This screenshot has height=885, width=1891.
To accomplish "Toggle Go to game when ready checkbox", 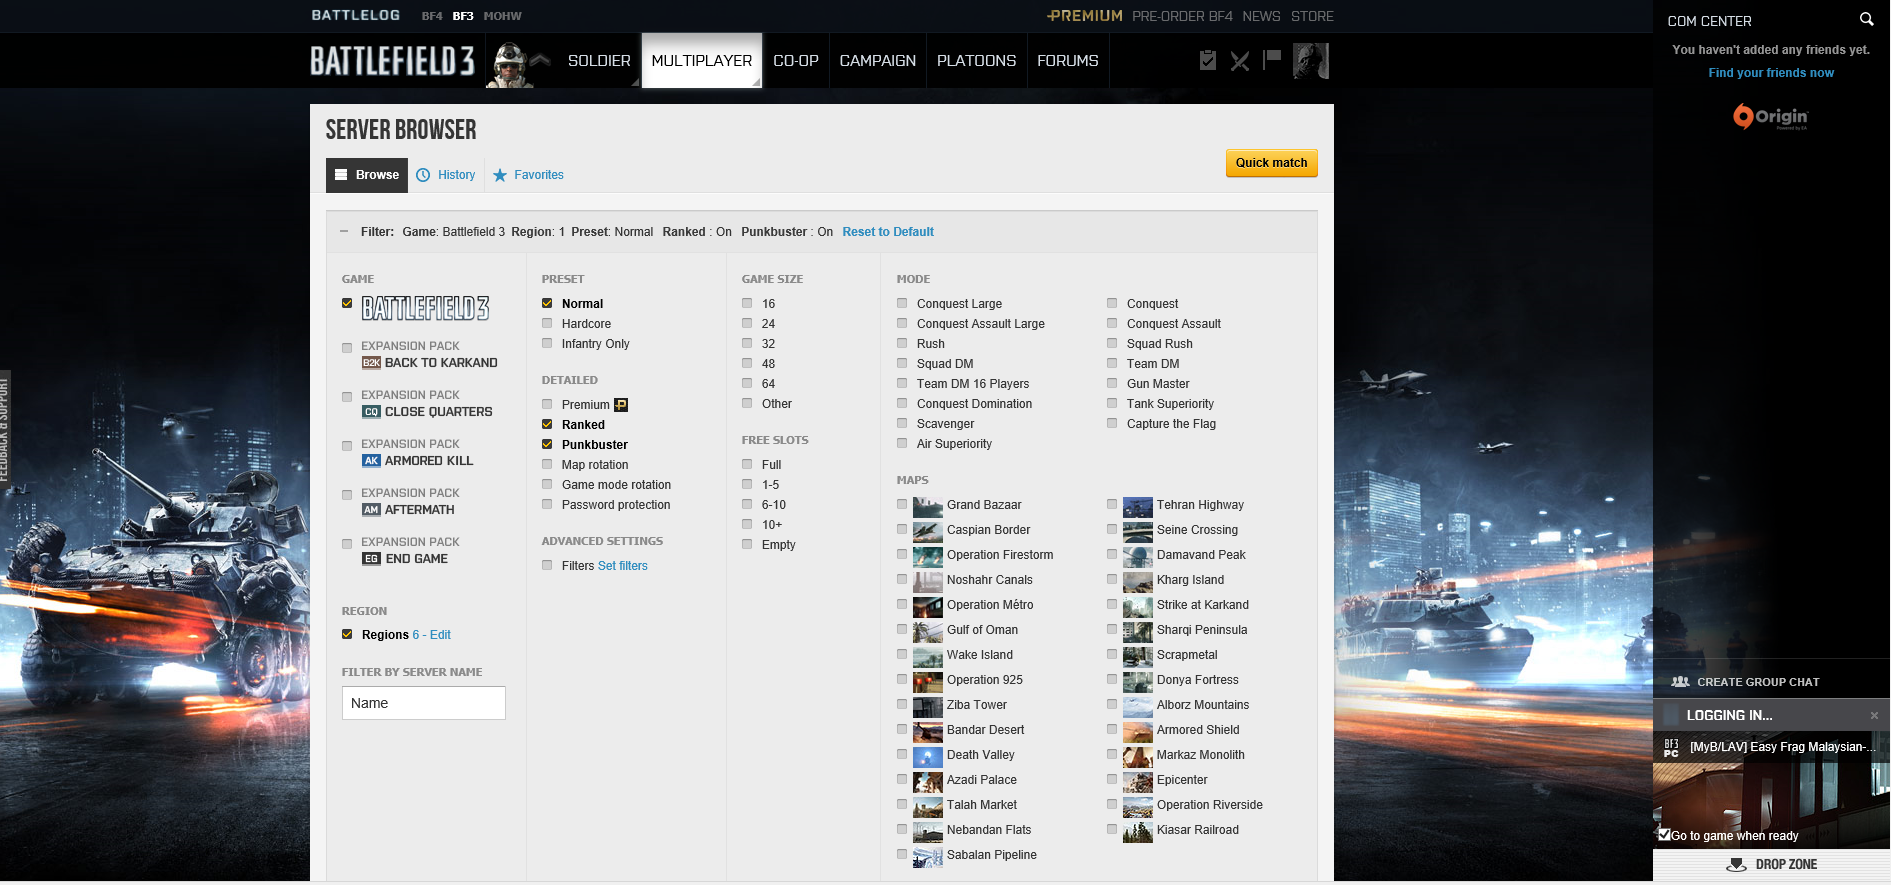I will (x=1665, y=834).
